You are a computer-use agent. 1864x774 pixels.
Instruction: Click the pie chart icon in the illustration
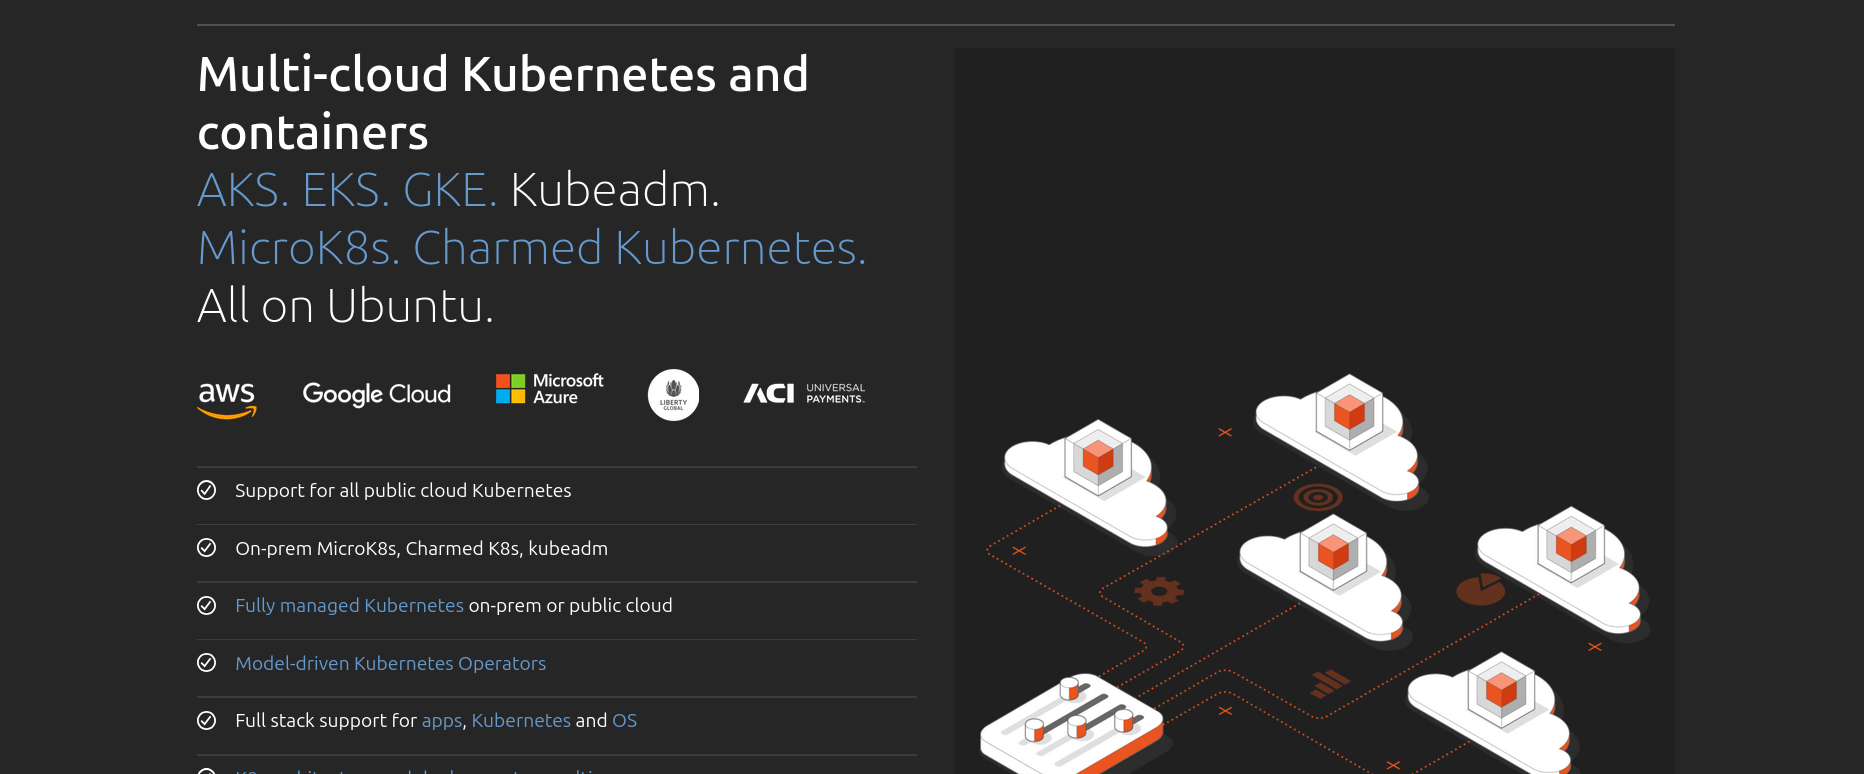click(x=1480, y=589)
